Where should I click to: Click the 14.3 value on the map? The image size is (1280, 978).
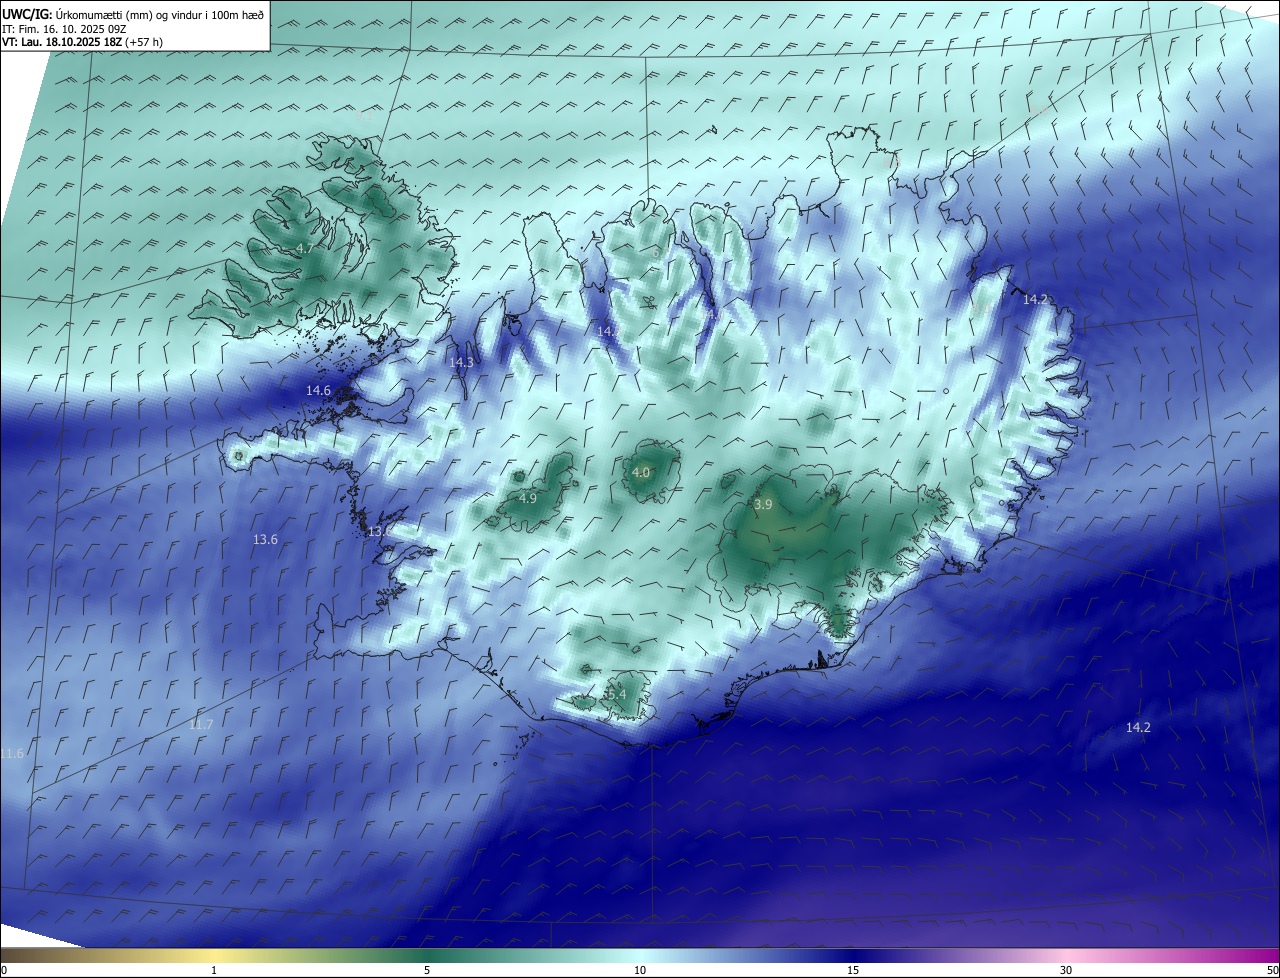click(461, 362)
